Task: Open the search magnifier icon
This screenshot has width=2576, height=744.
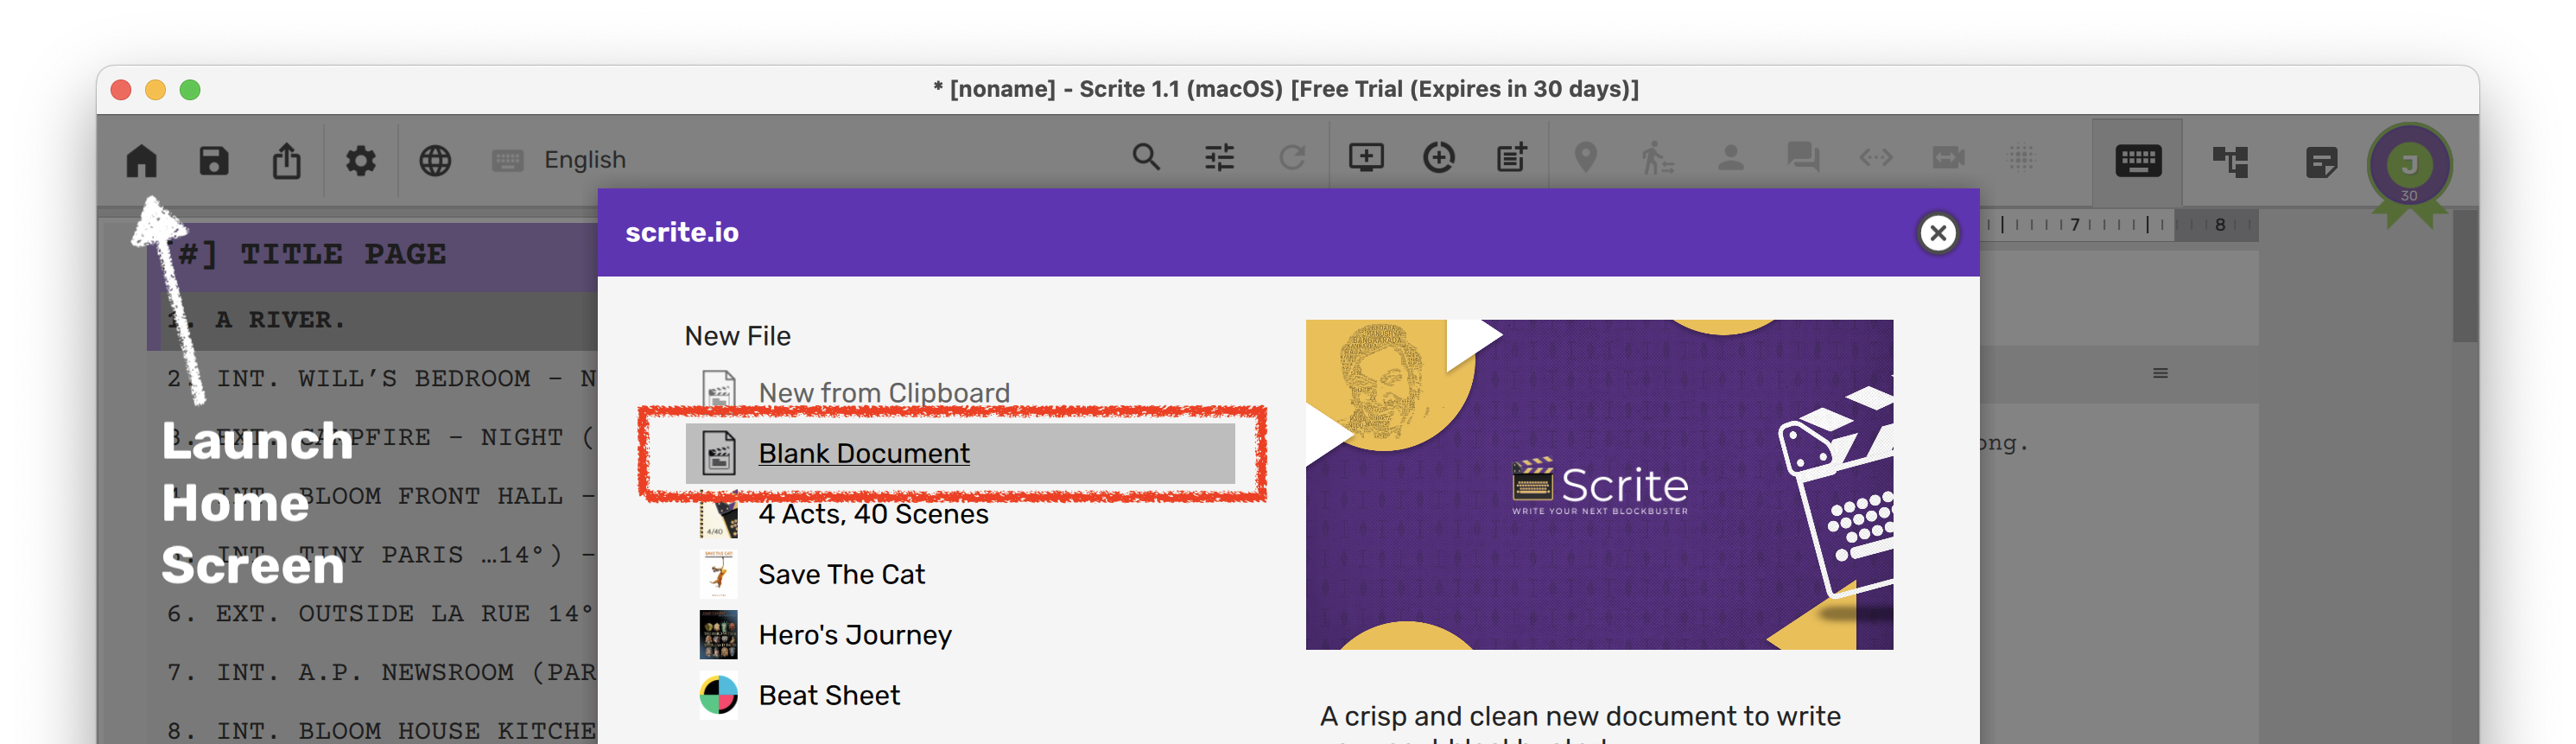Action: [x=1146, y=158]
